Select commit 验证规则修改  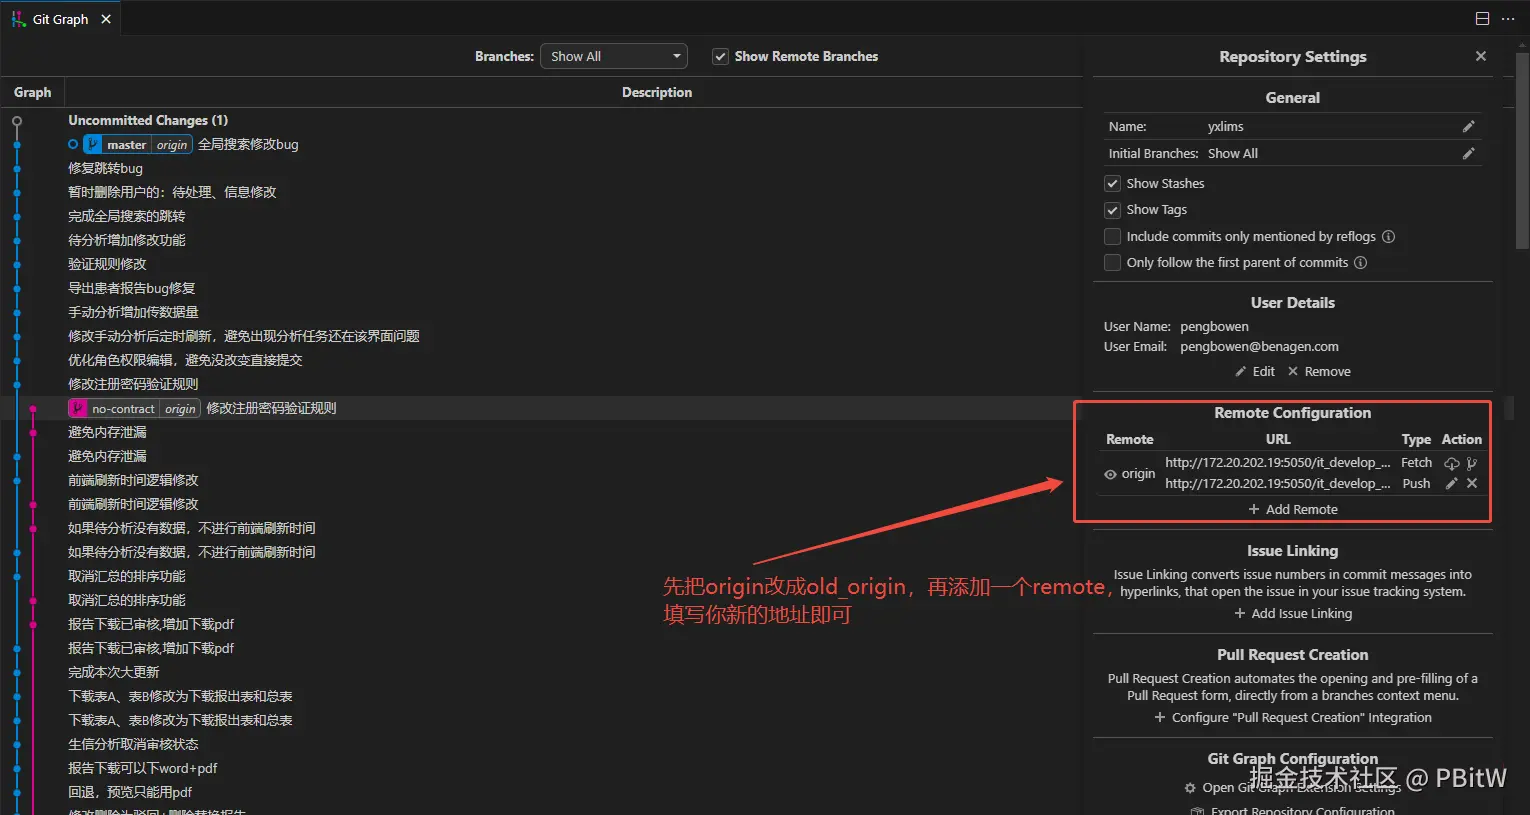(x=107, y=264)
